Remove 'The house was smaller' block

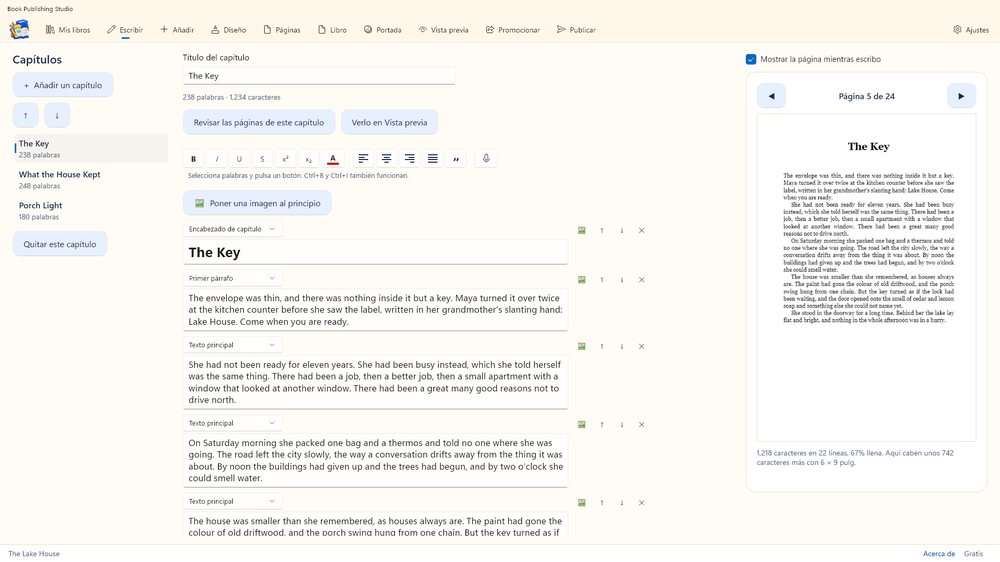(642, 503)
